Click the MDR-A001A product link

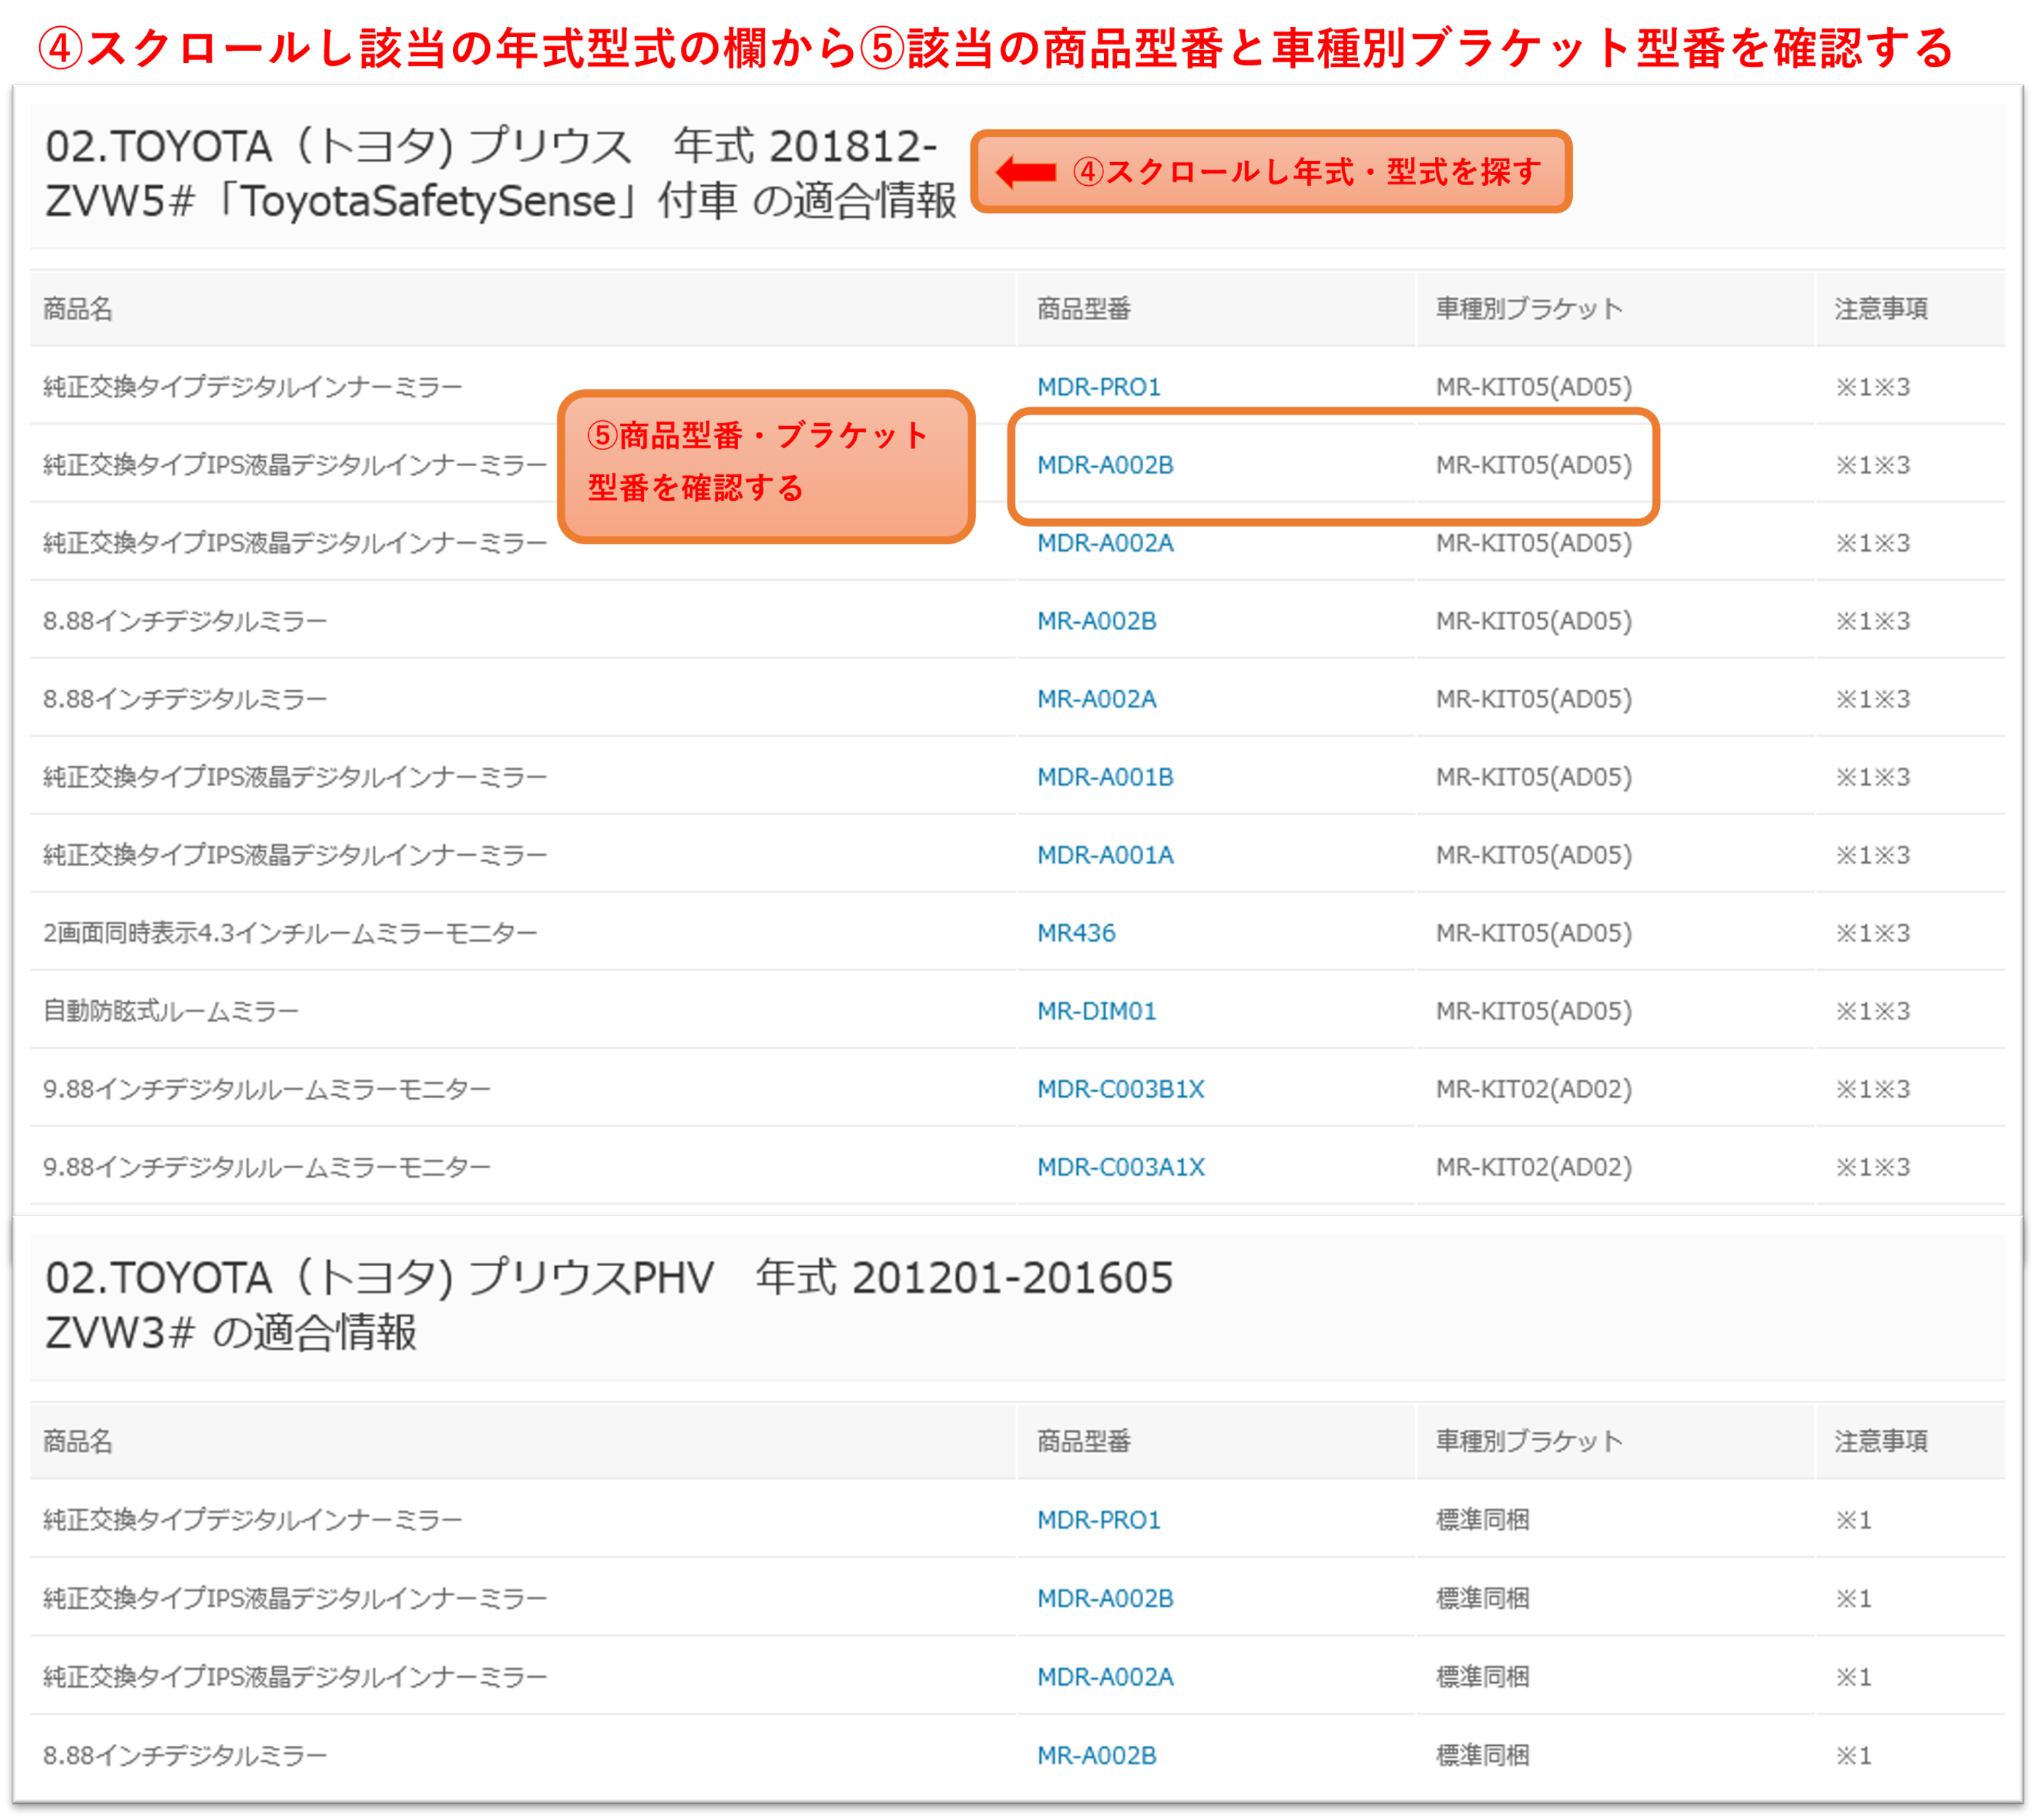click(x=1105, y=855)
